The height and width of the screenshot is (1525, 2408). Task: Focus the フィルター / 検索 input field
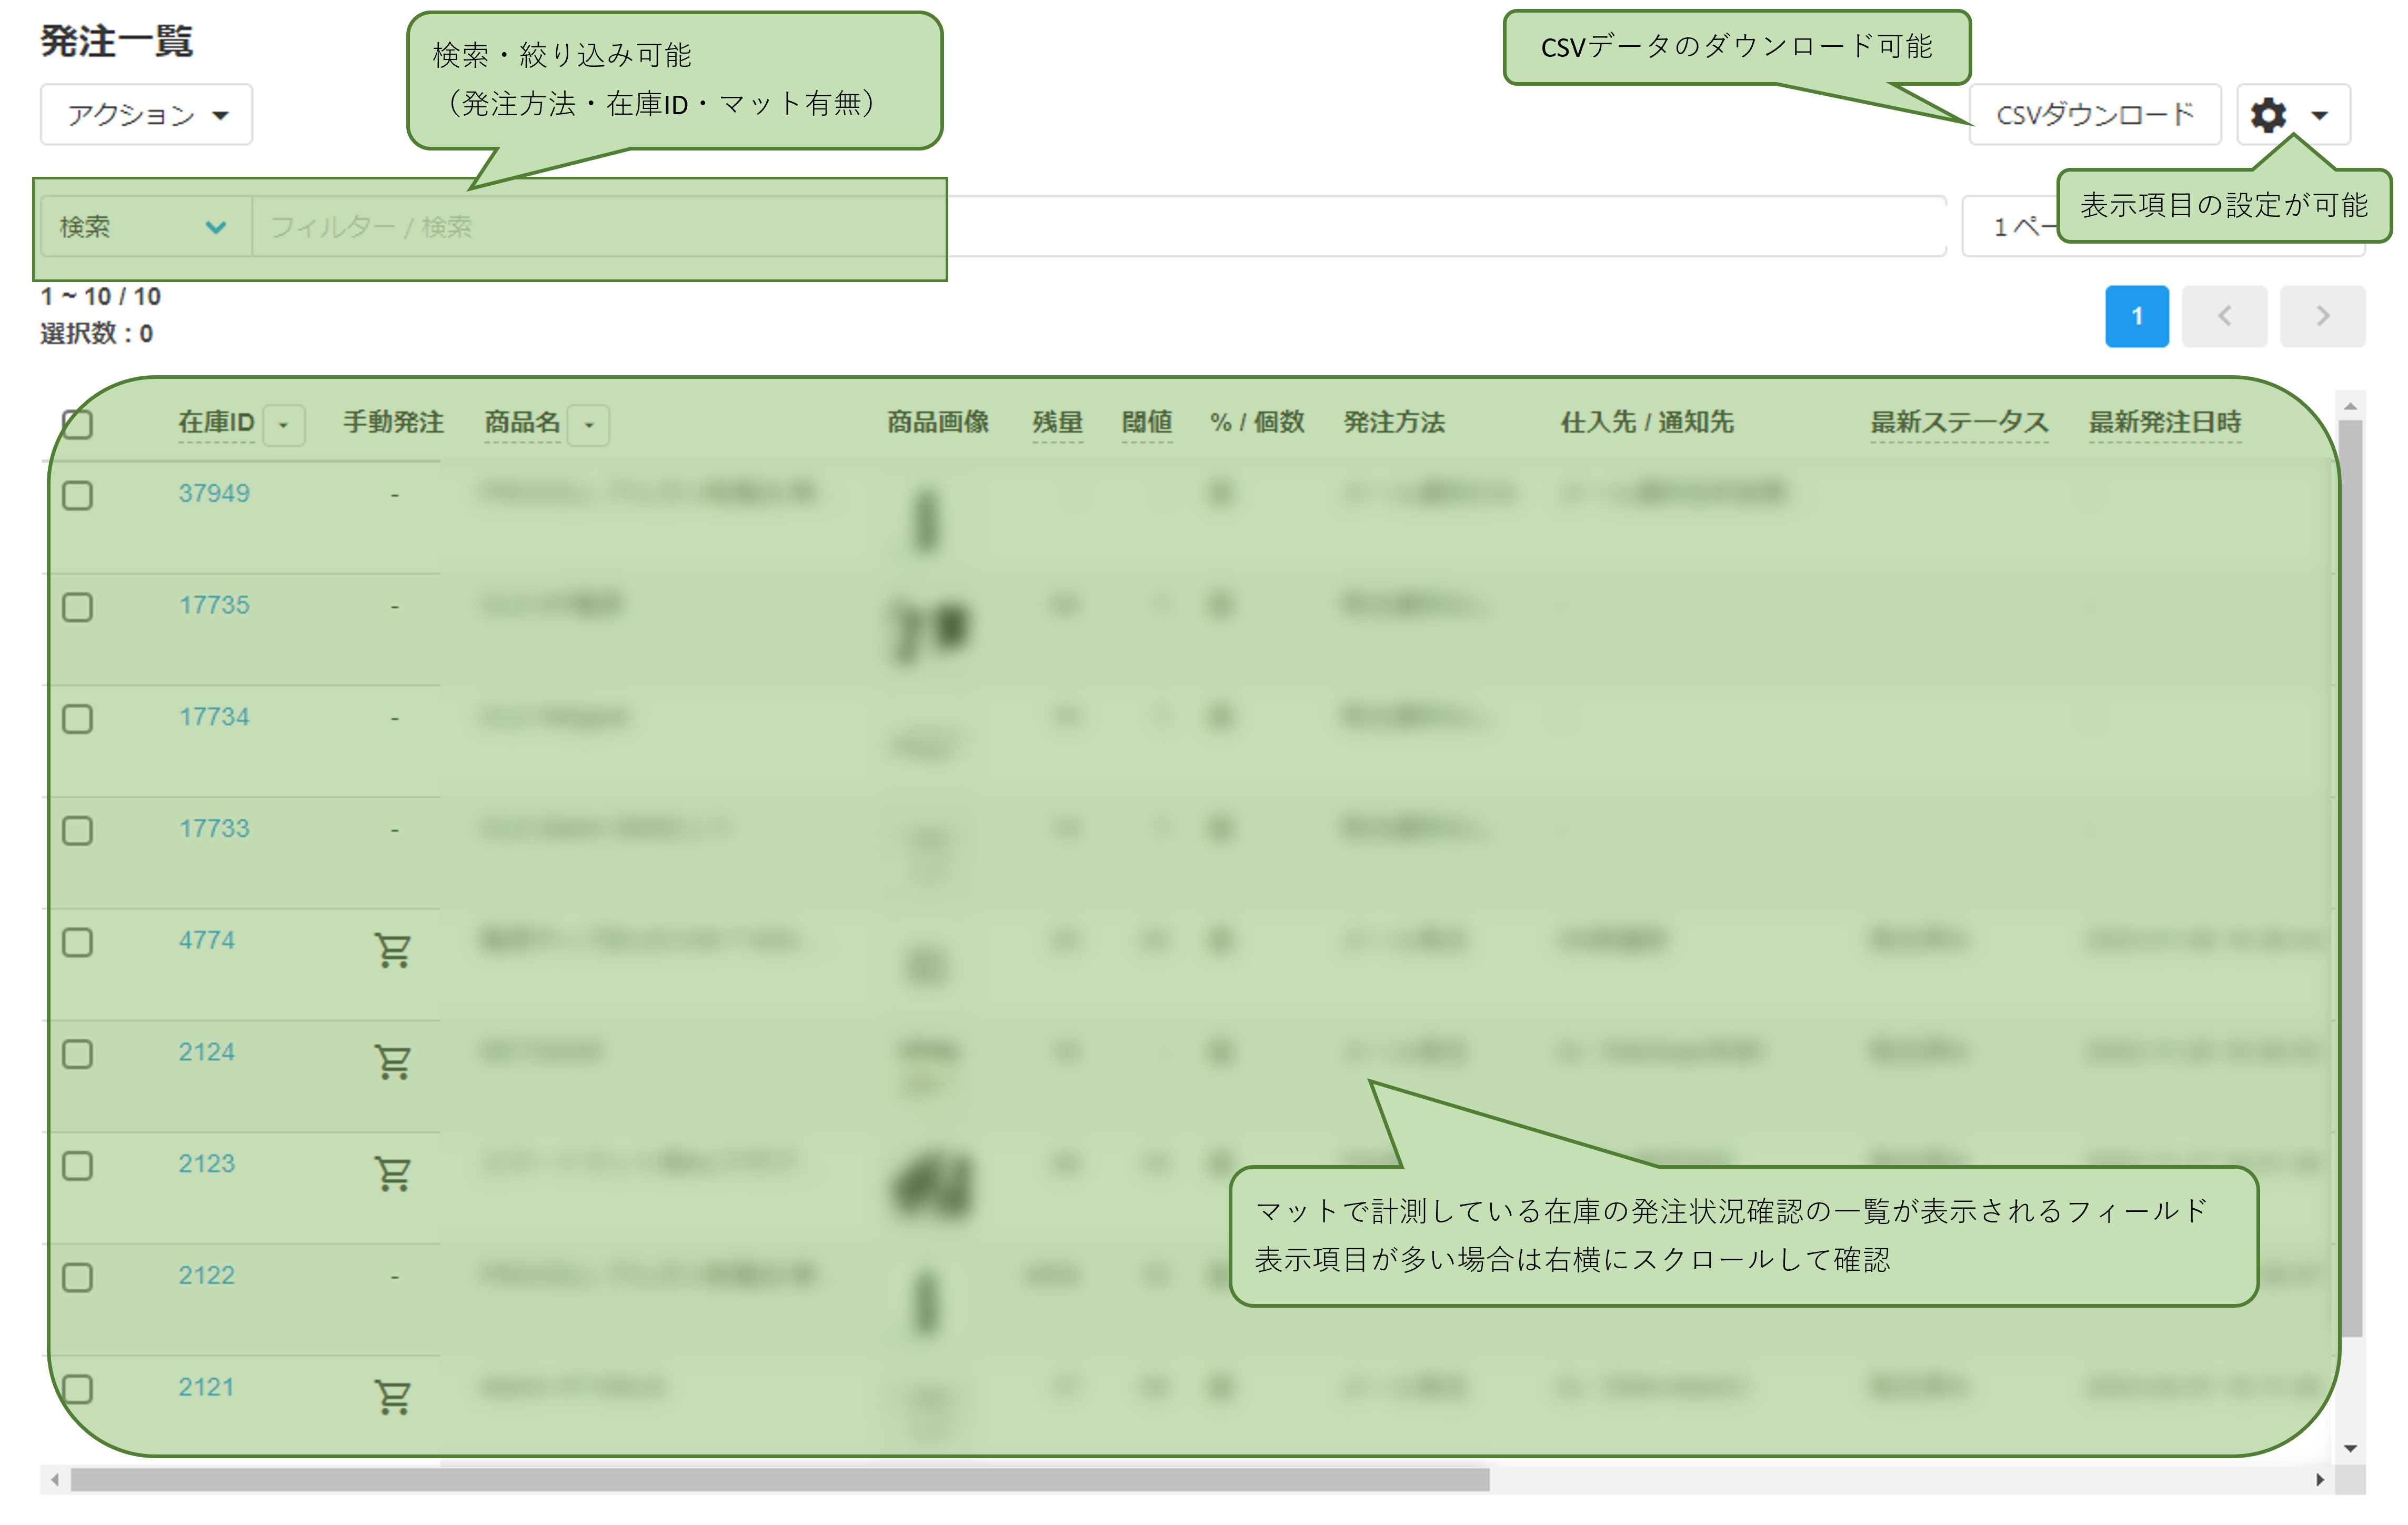click(x=1098, y=227)
